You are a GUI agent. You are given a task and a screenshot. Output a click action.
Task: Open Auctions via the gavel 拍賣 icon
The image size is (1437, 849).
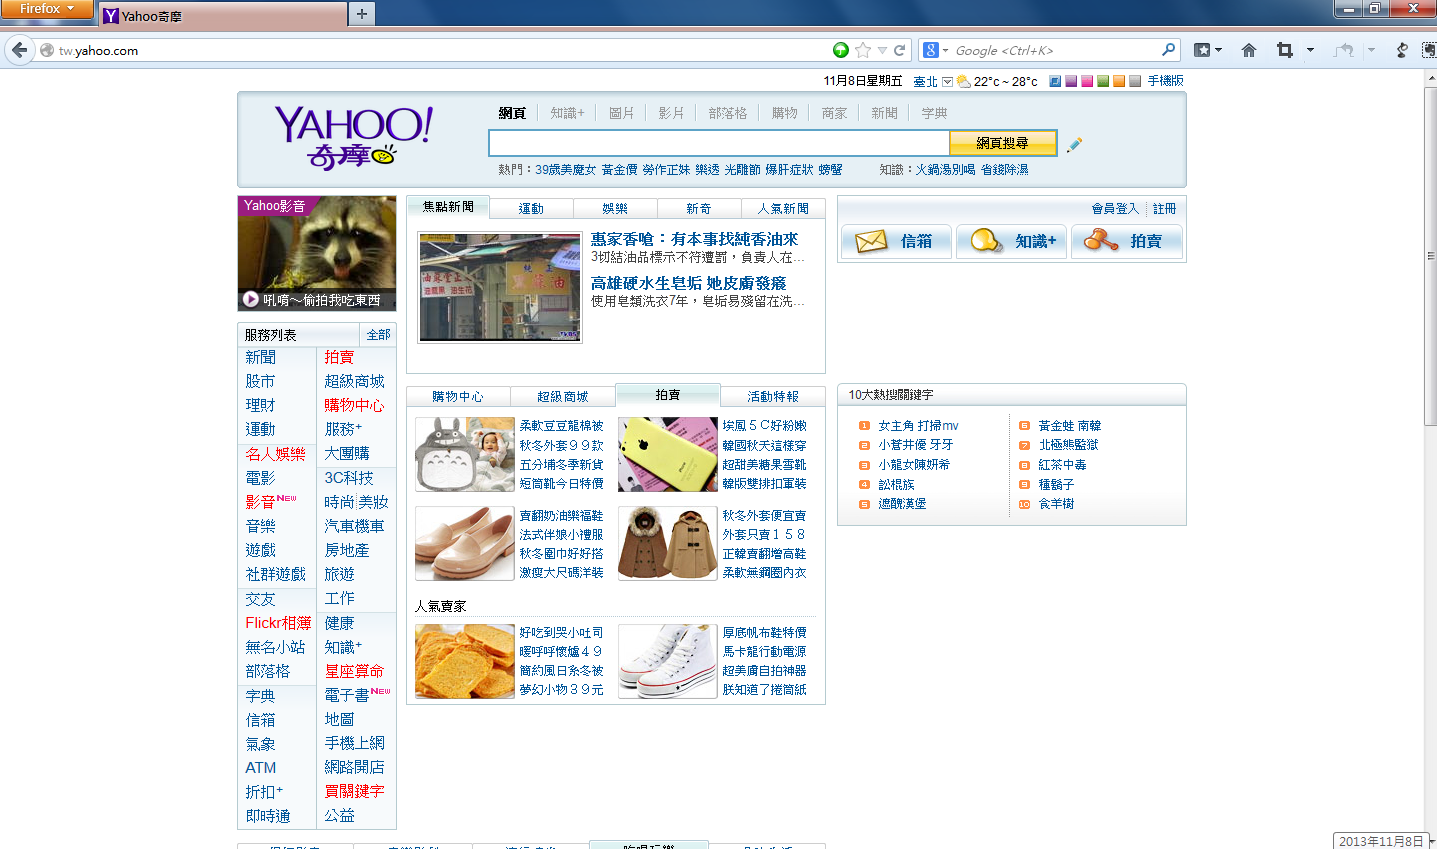pyautogui.click(x=1101, y=241)
